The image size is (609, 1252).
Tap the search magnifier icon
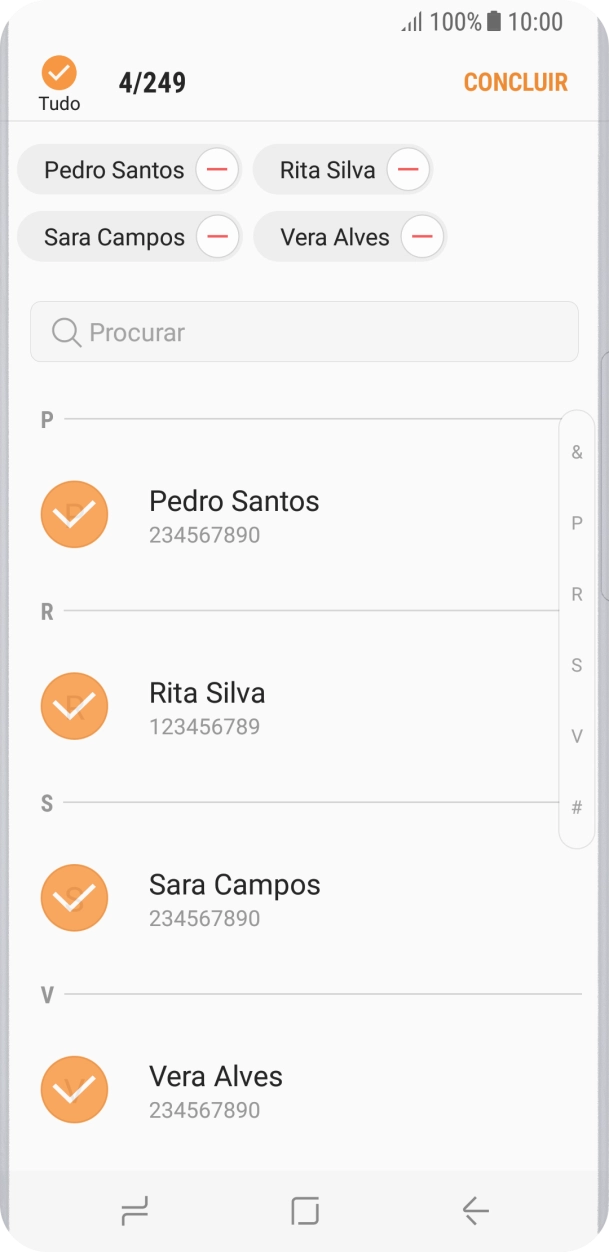coord(66,332)
